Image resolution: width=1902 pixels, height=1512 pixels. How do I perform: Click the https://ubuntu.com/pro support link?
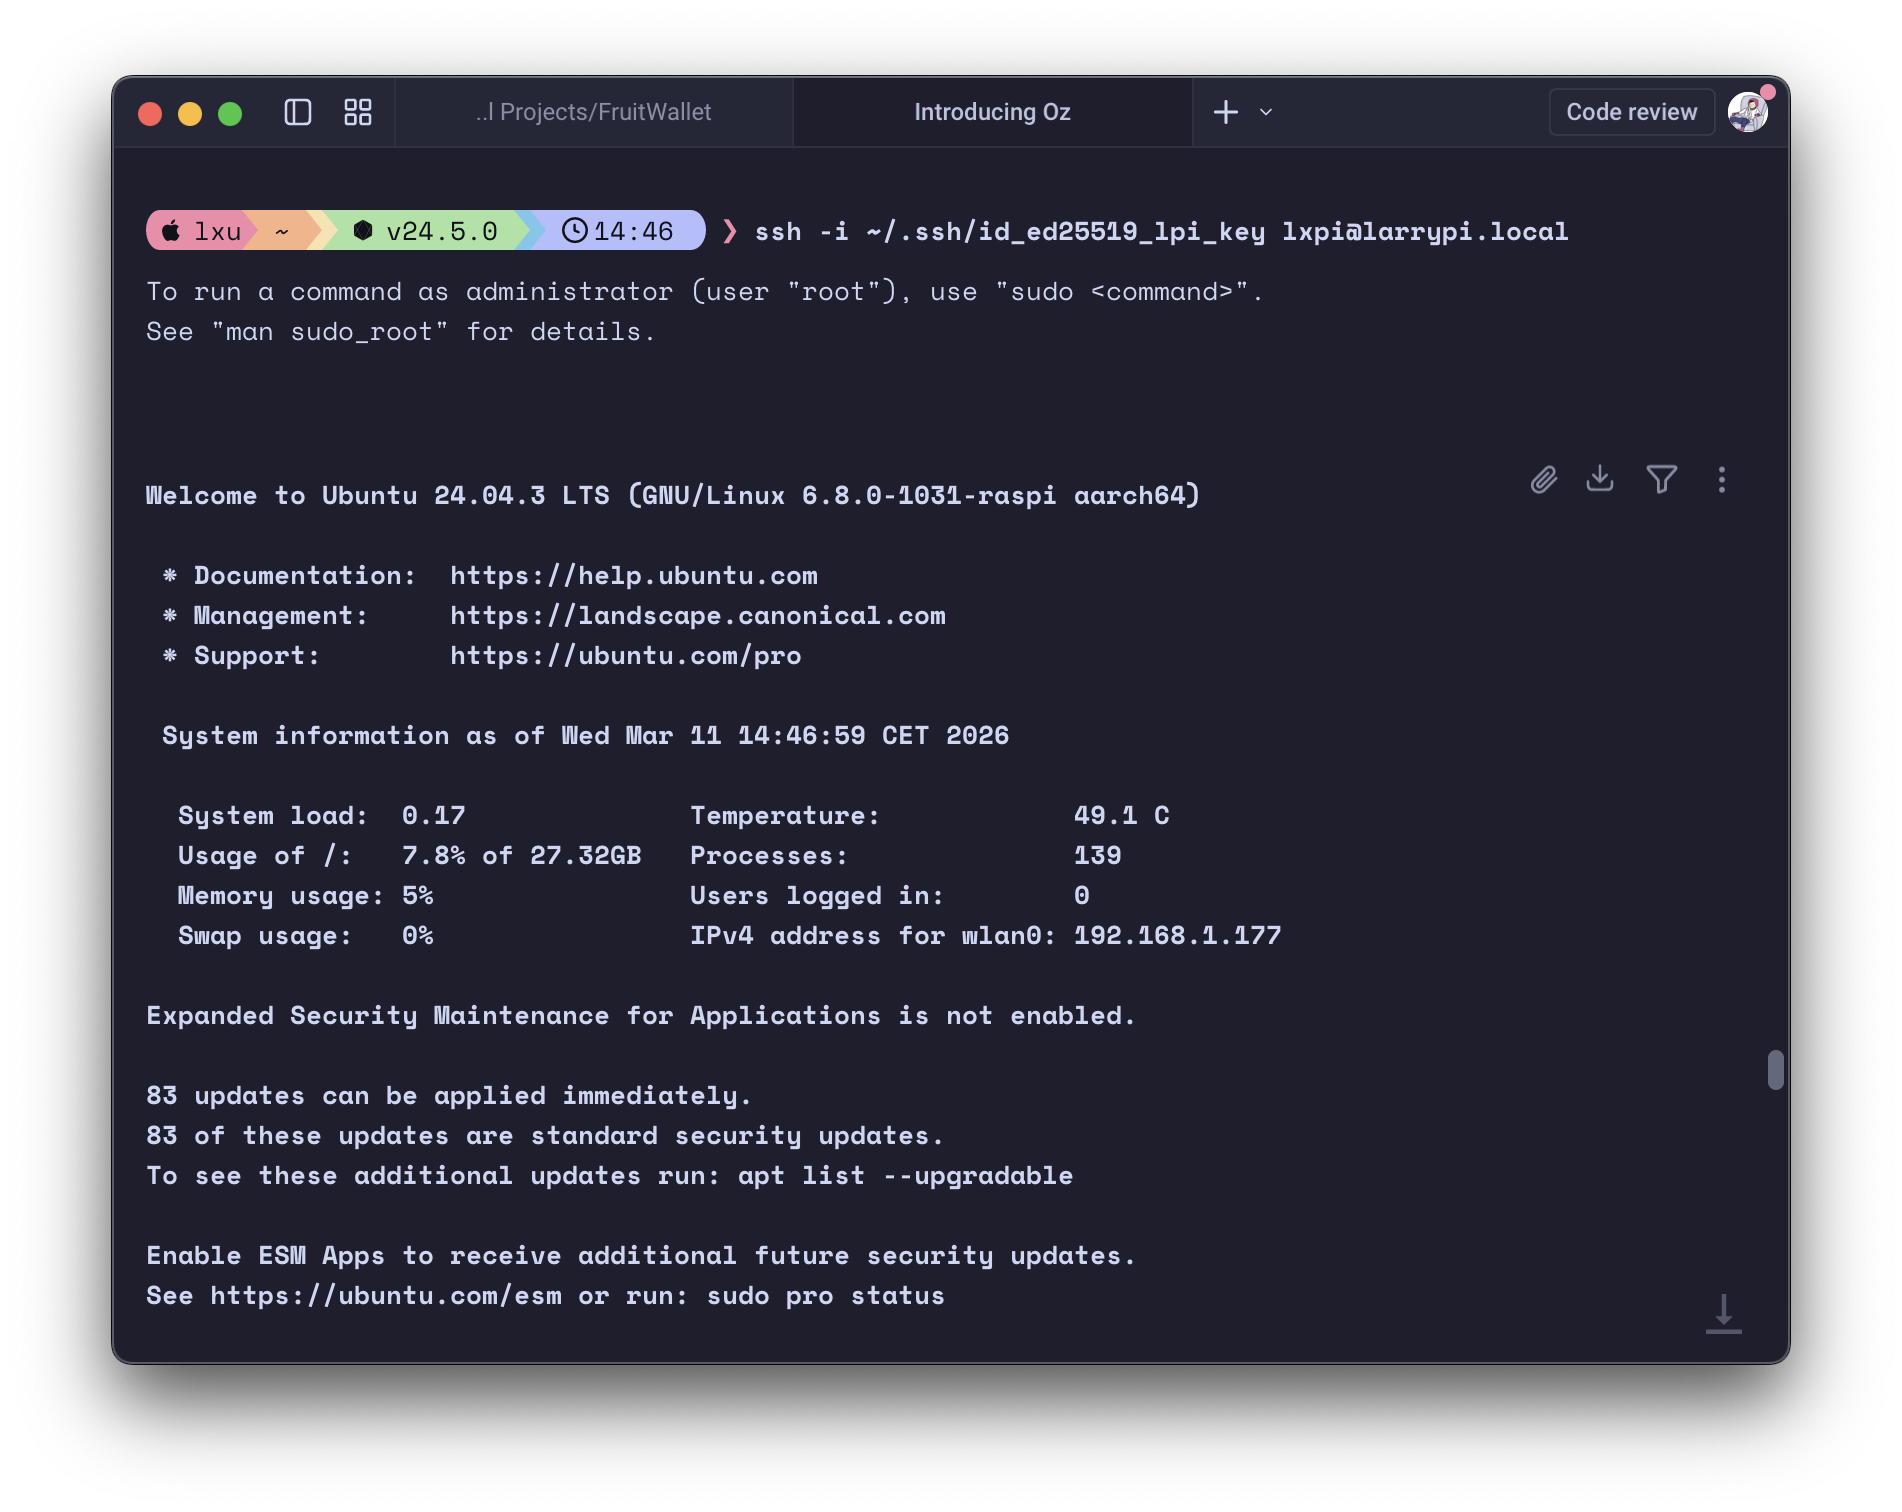(x=625, y=656)
